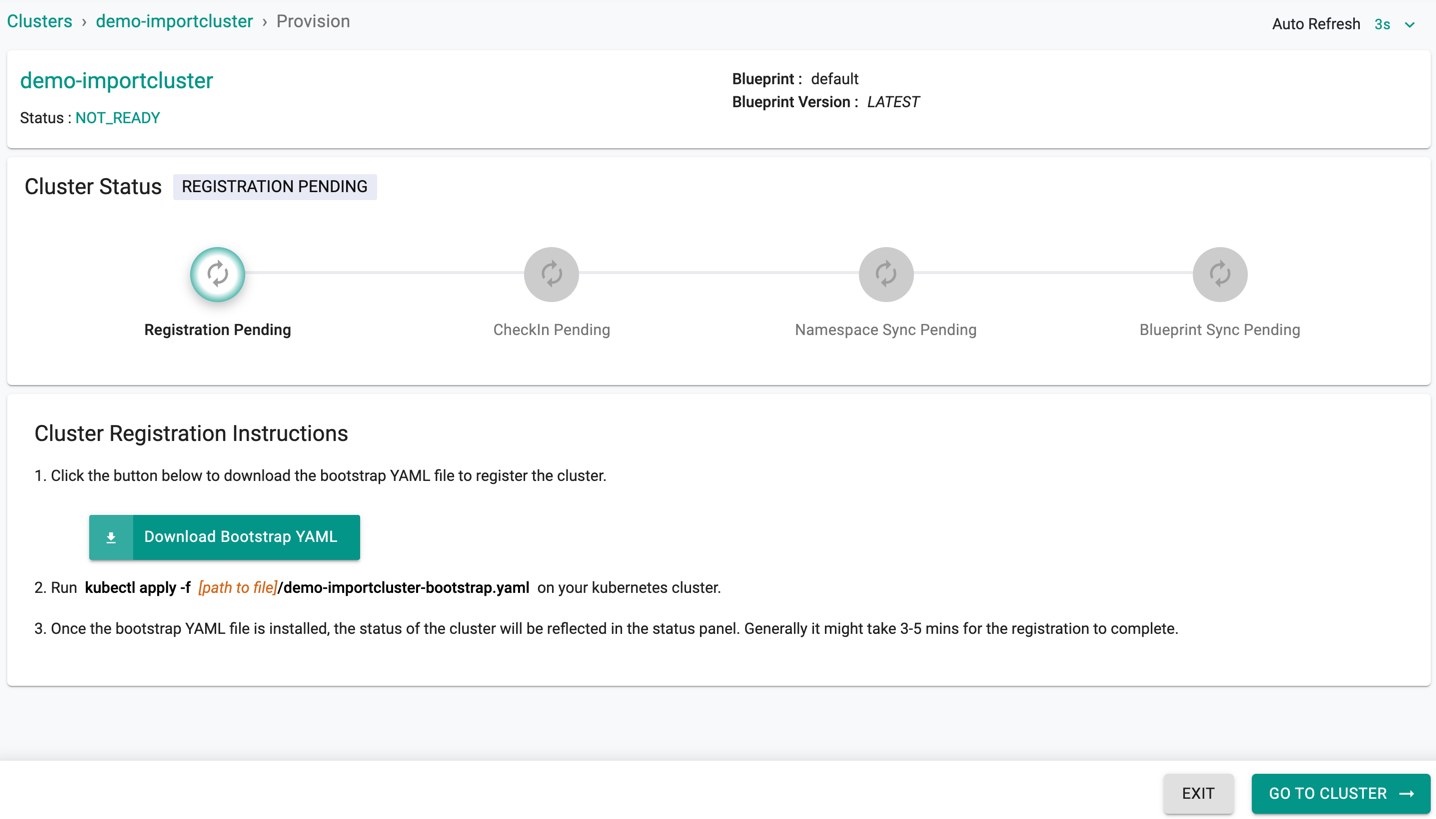This screenshot has width=1436, height=819.
Task: Click the REGISTRATION PENDING status badge
Action: click(x=275, y=187)
